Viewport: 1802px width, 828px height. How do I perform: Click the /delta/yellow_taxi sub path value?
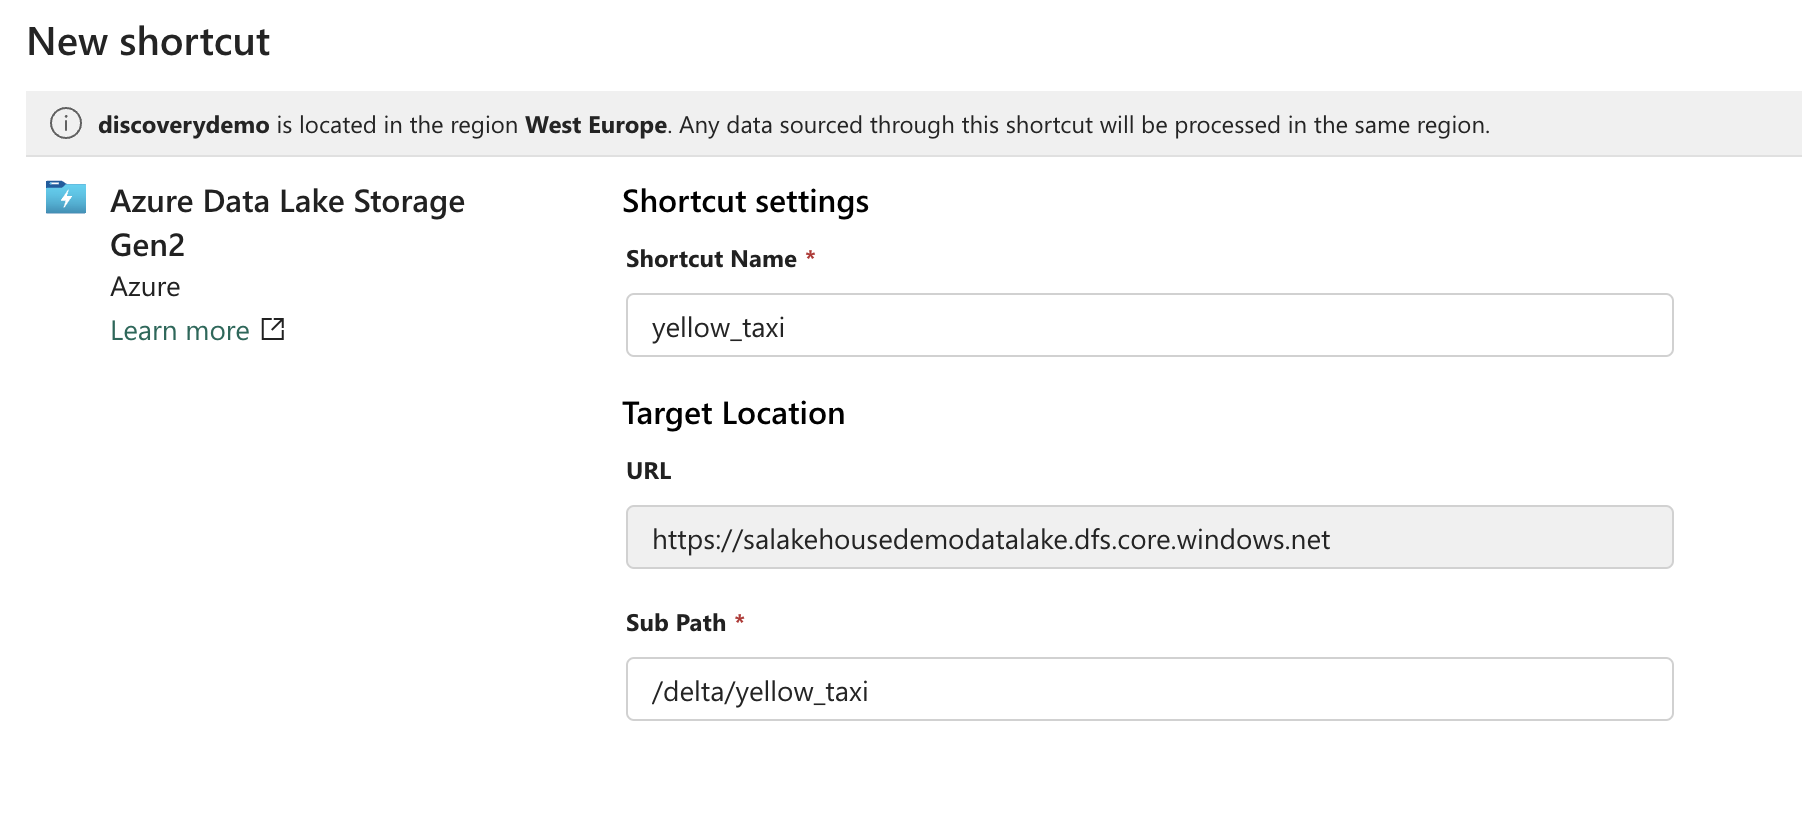pos(762,690)
